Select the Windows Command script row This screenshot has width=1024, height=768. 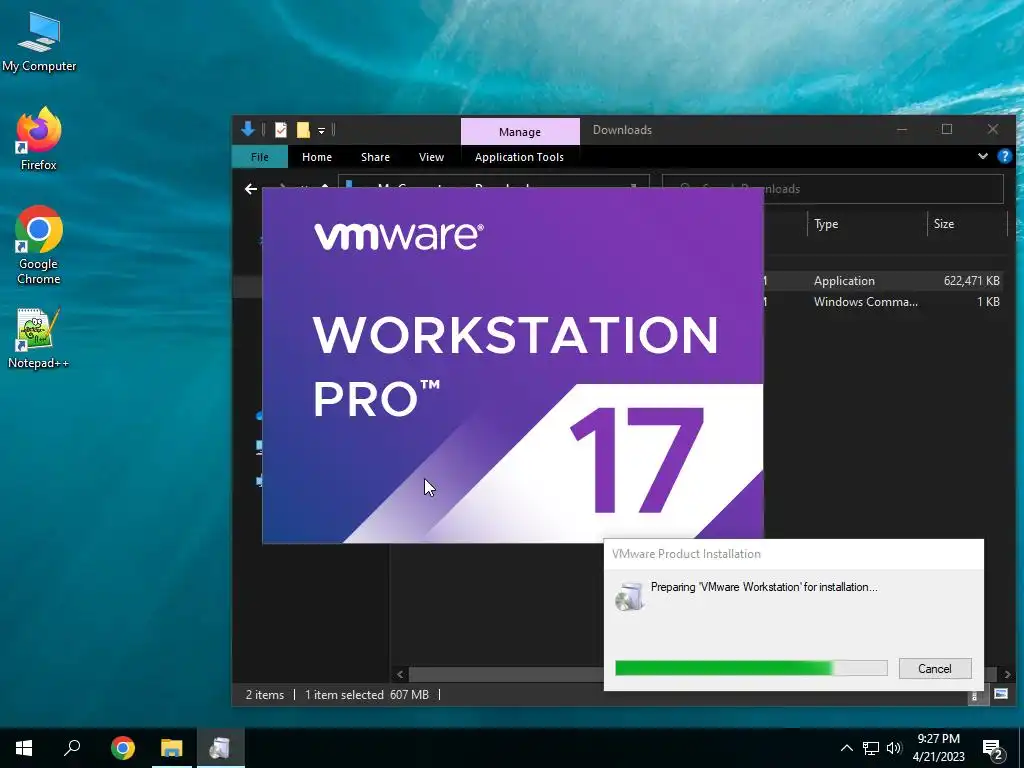885,302
